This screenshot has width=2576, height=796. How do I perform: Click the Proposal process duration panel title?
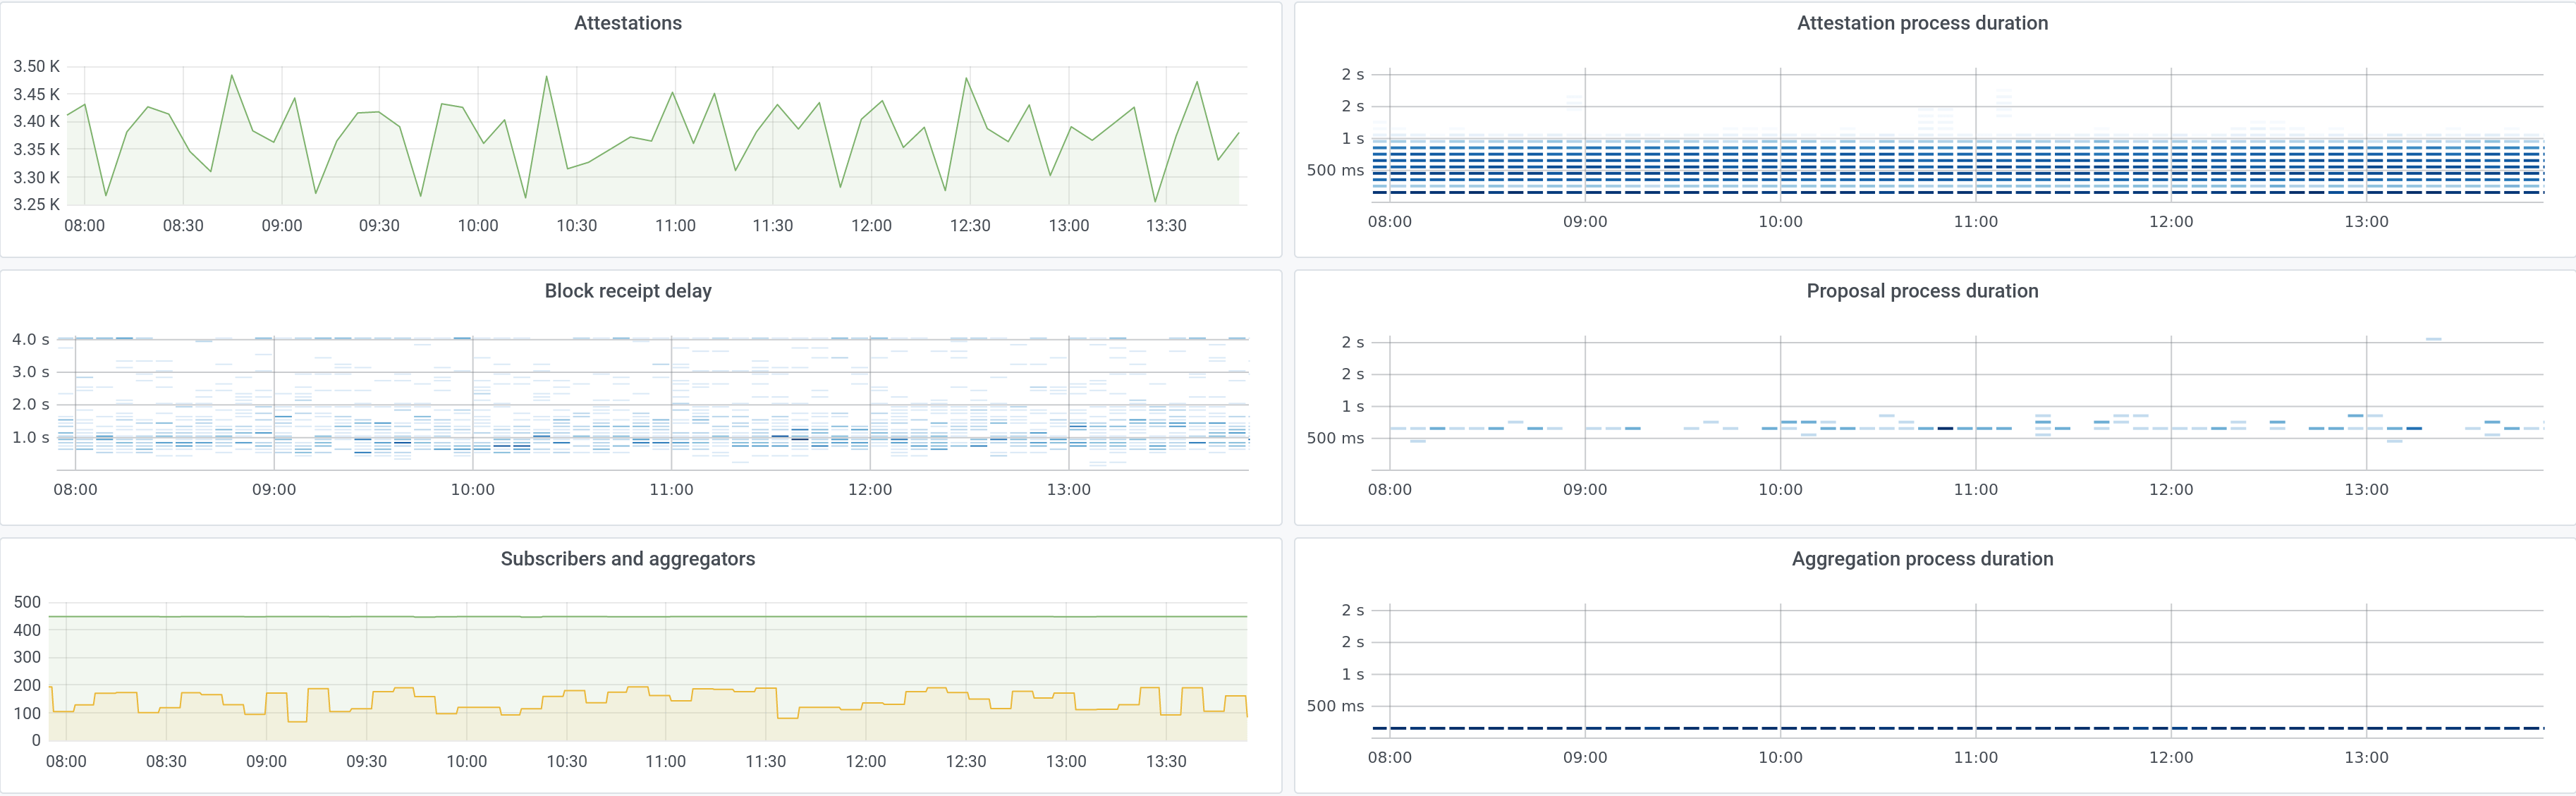(1922, 291)
